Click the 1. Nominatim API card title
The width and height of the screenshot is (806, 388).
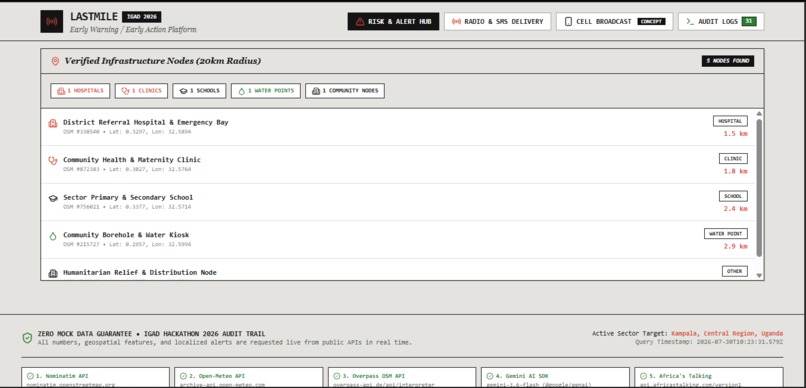pos(62,376)
